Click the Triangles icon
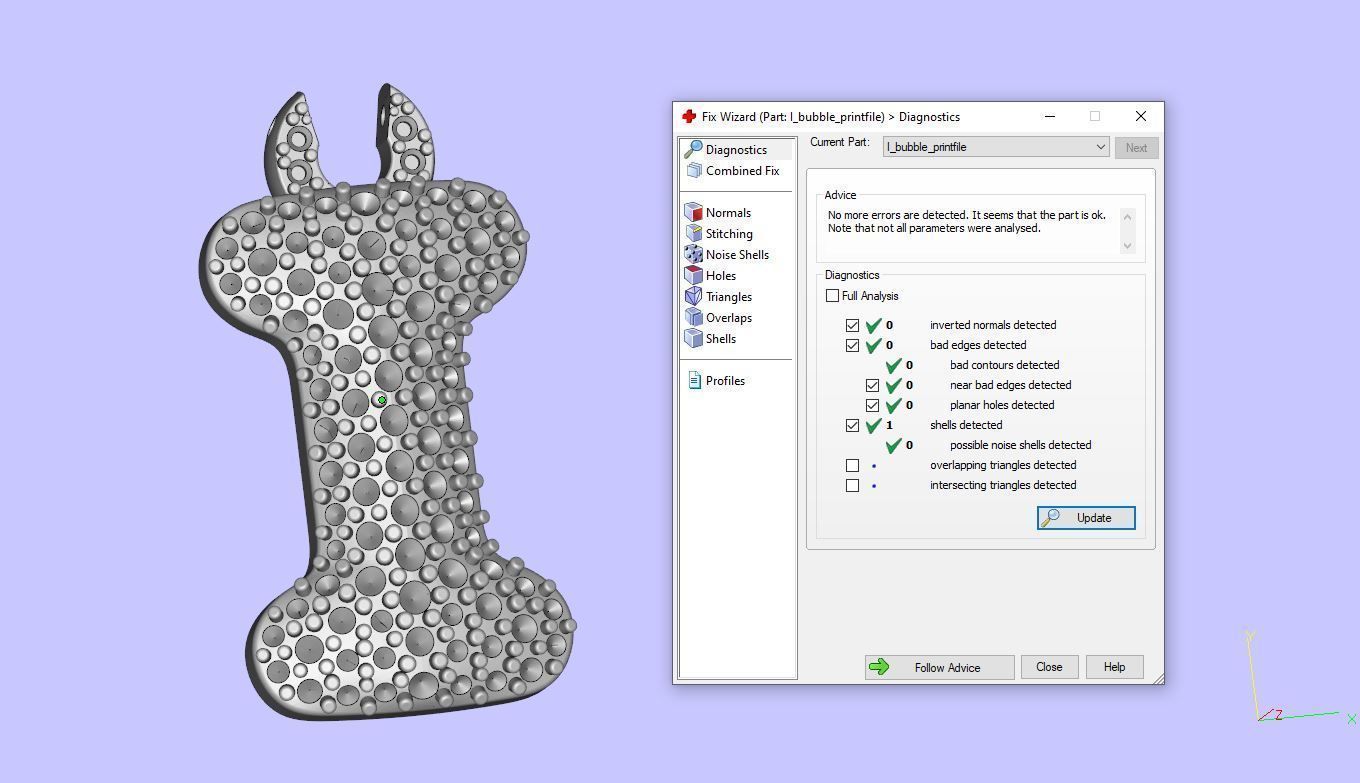Image resolution: width=1360 pixels, height=783 pixels. pyautogui.click(x=694, y=297)
